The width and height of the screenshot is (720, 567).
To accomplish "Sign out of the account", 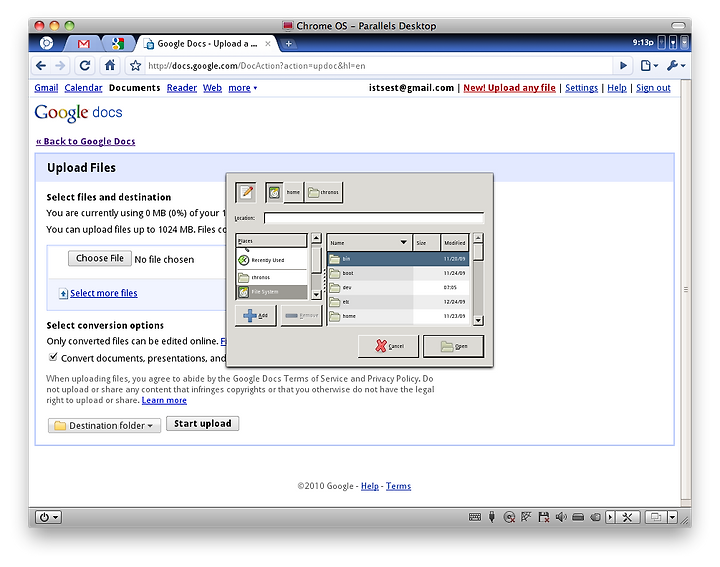I will click(653, 88).
